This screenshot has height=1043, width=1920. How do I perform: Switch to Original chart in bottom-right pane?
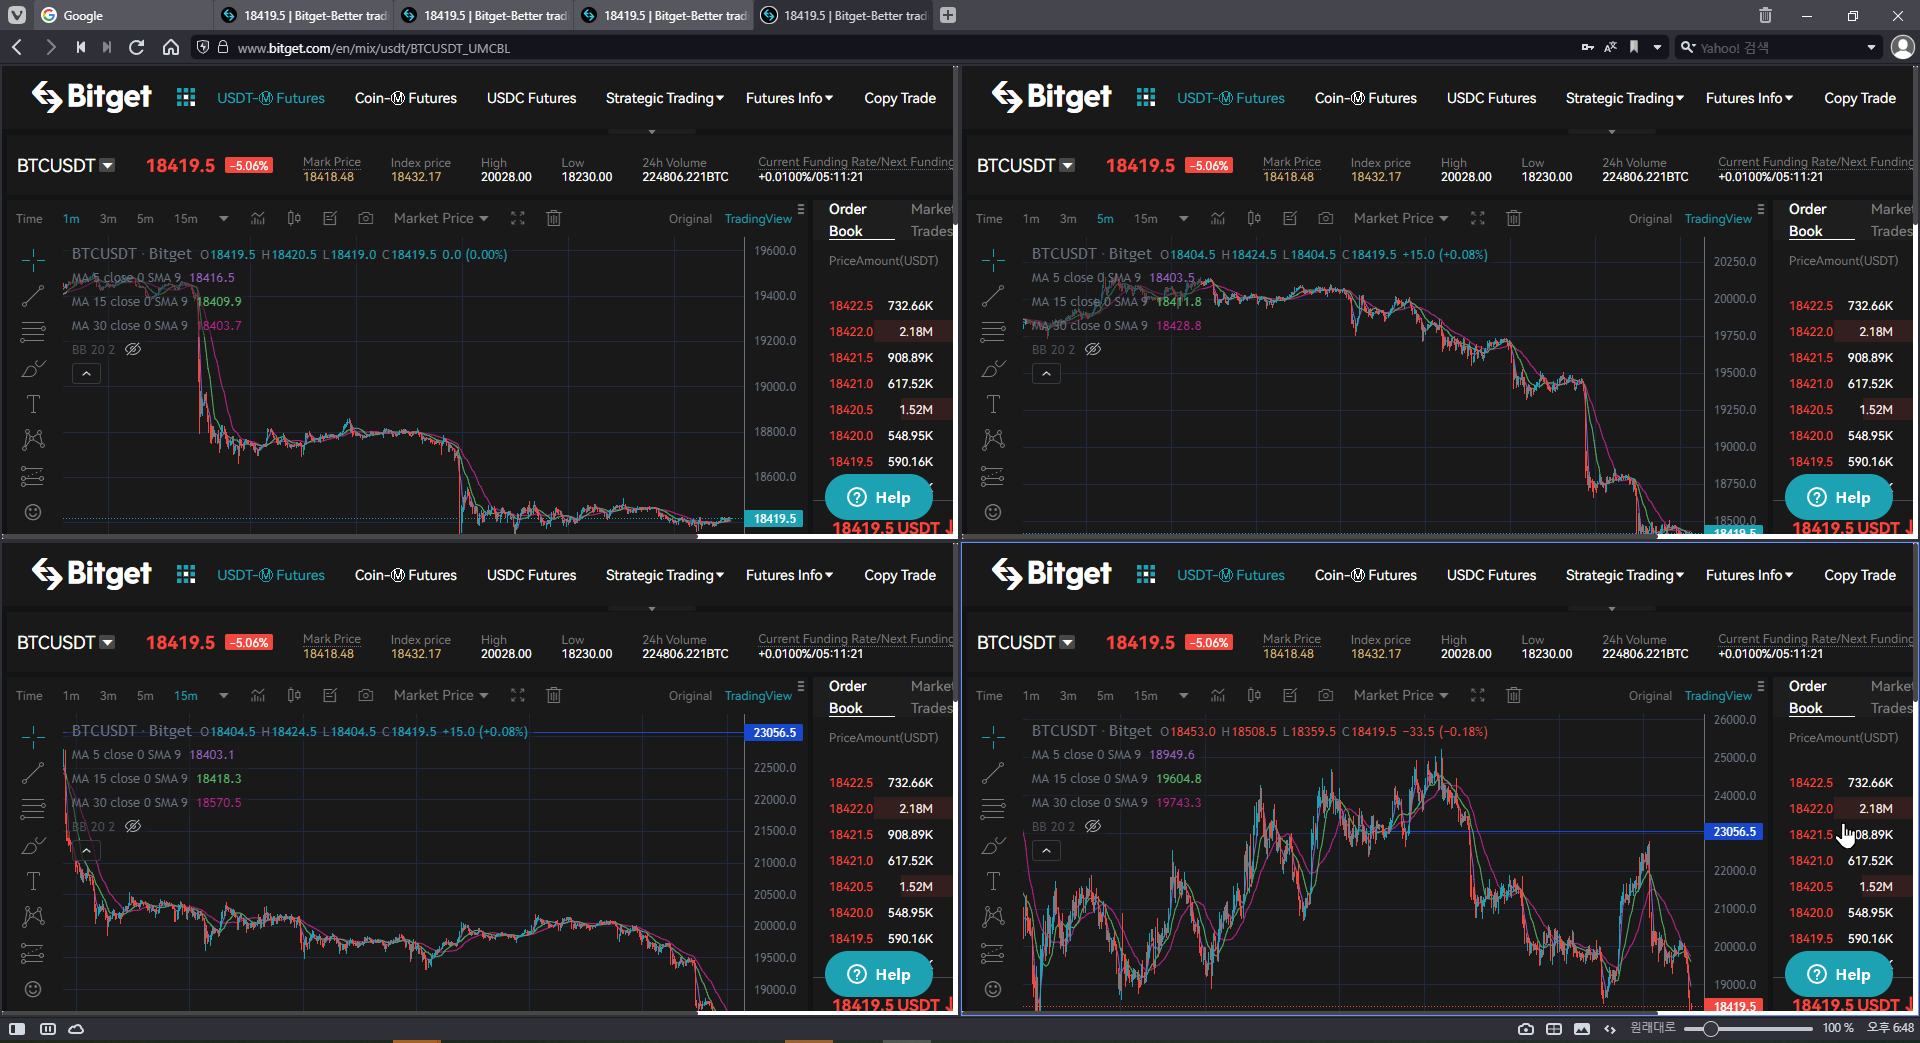[x=1650, y=696]
